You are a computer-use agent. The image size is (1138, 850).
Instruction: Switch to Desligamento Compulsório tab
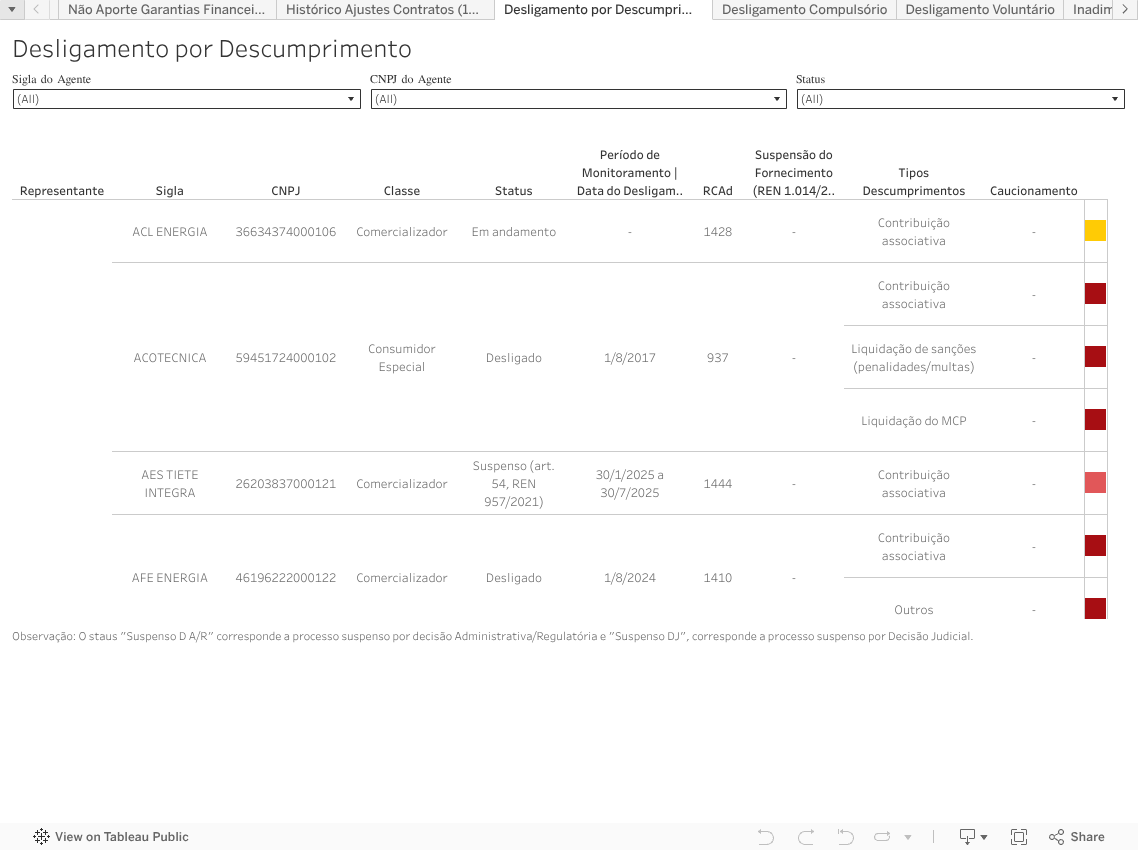804,10
